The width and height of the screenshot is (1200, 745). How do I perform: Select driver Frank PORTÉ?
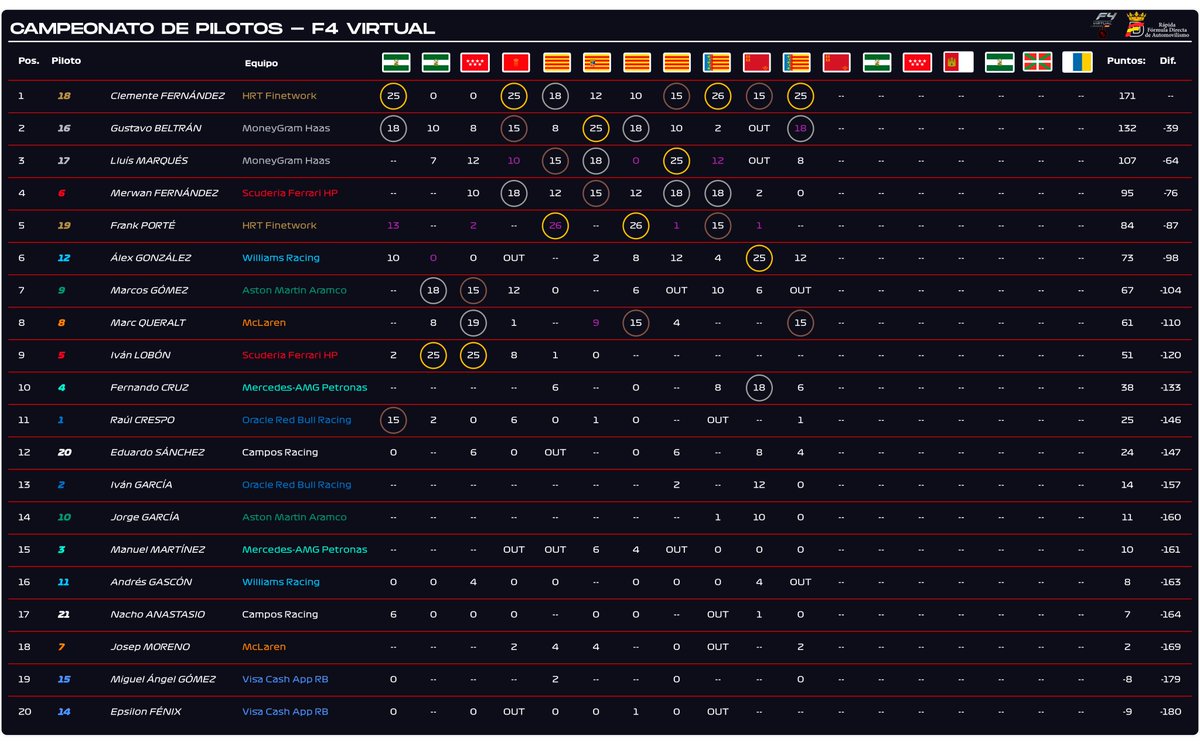click(143, 226)
